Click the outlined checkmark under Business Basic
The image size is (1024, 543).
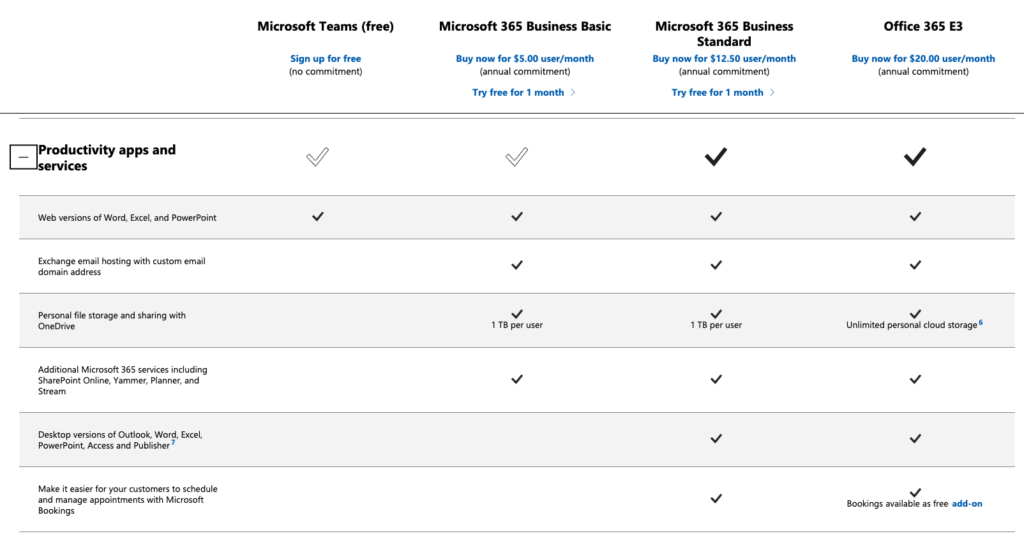point(517,157)
